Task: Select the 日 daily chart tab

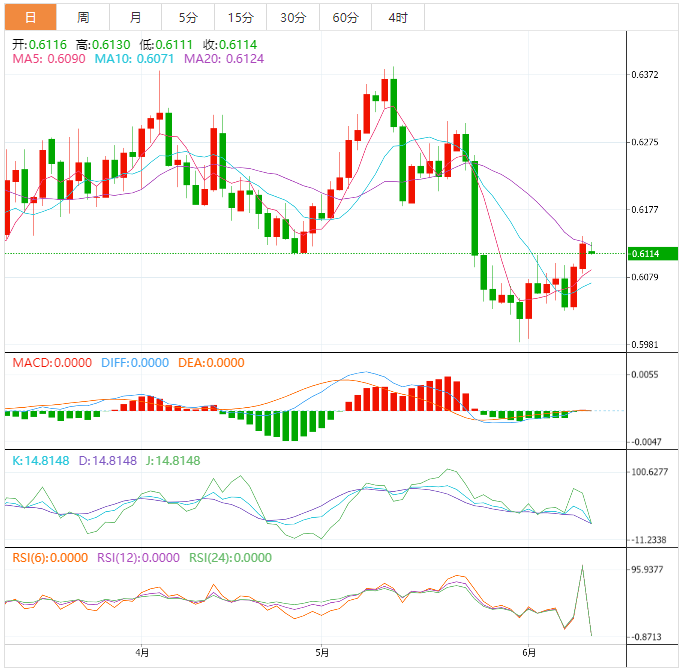Action: [30, 17]
